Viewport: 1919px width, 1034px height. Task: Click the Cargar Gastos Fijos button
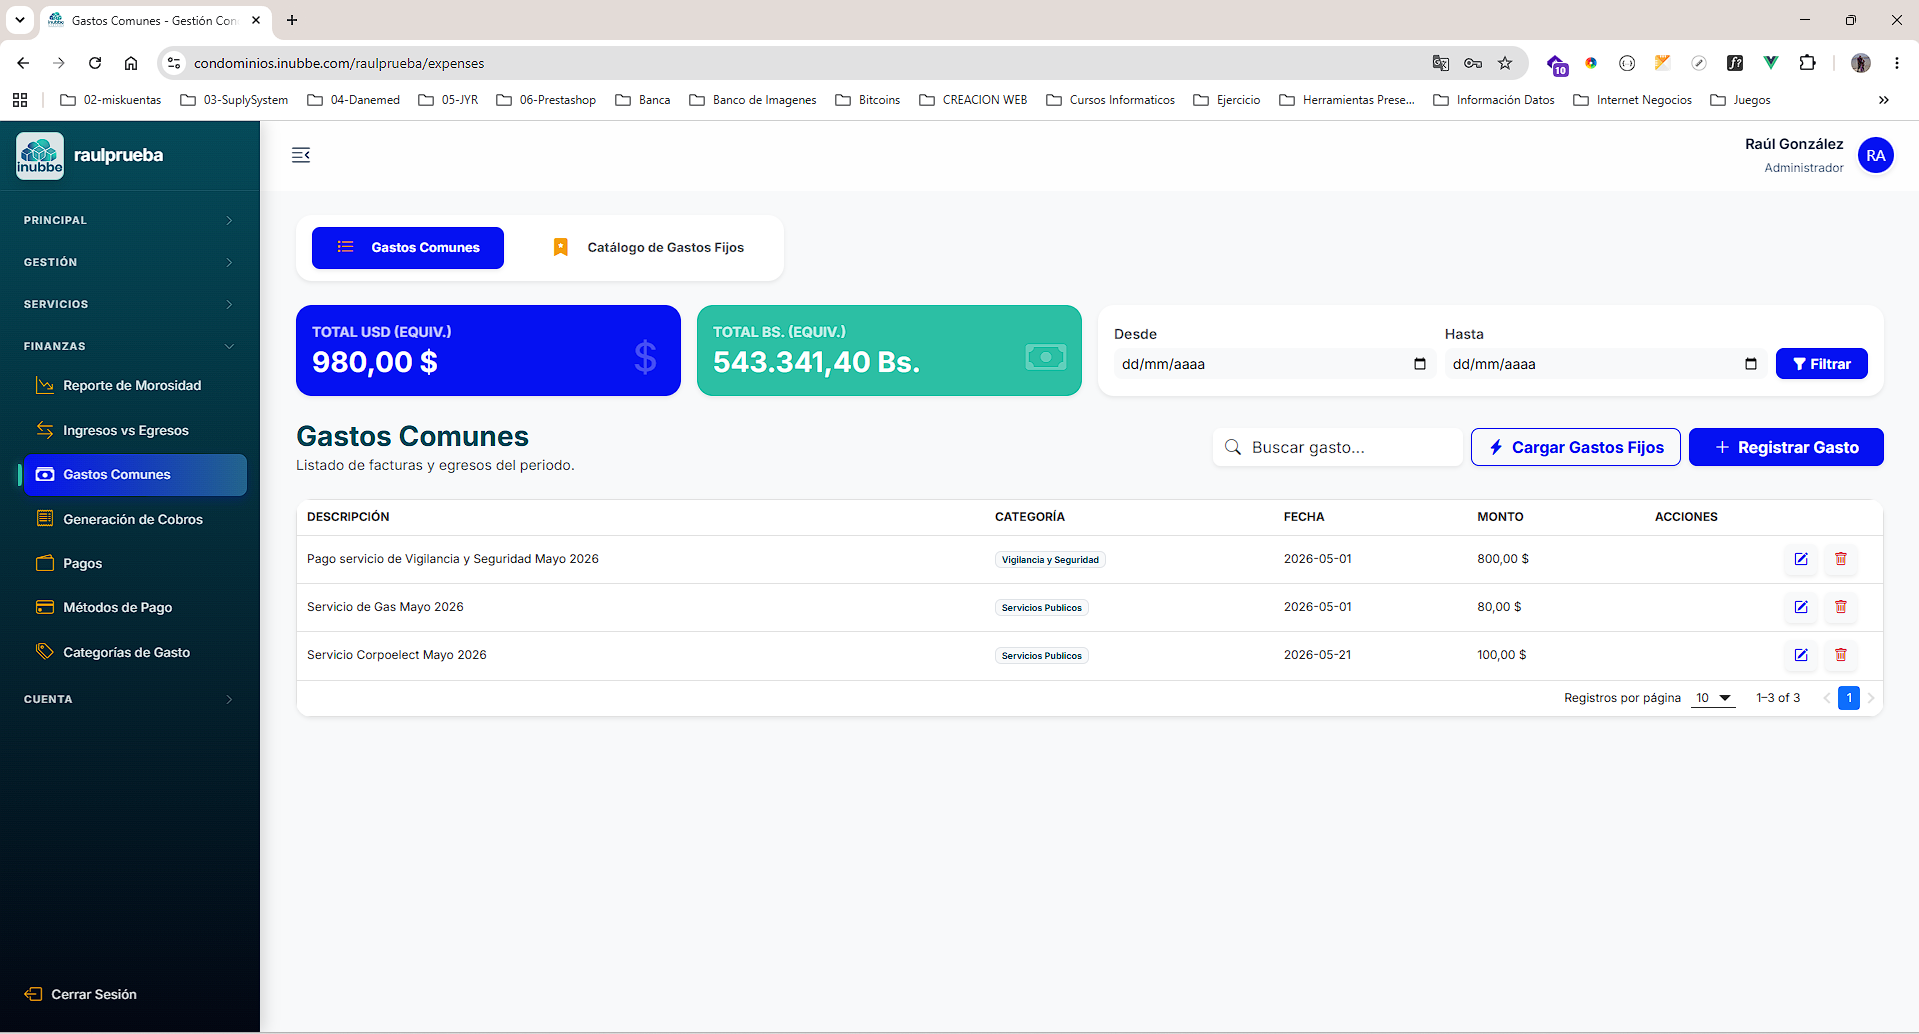[1576, 447]
